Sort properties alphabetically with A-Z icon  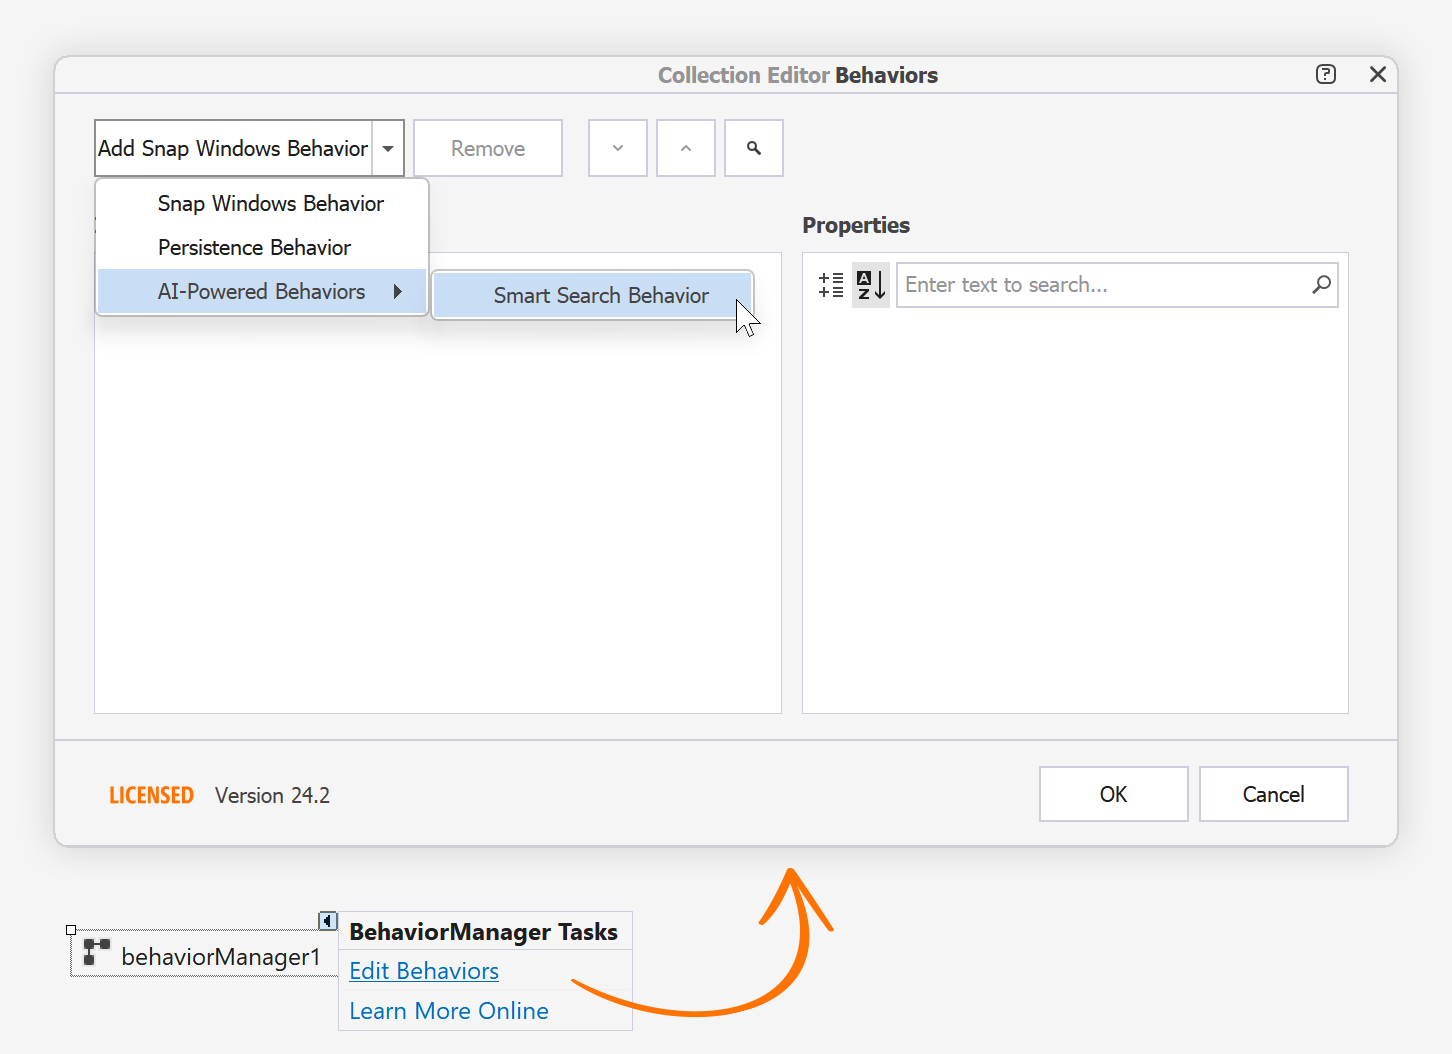[870, 285]
